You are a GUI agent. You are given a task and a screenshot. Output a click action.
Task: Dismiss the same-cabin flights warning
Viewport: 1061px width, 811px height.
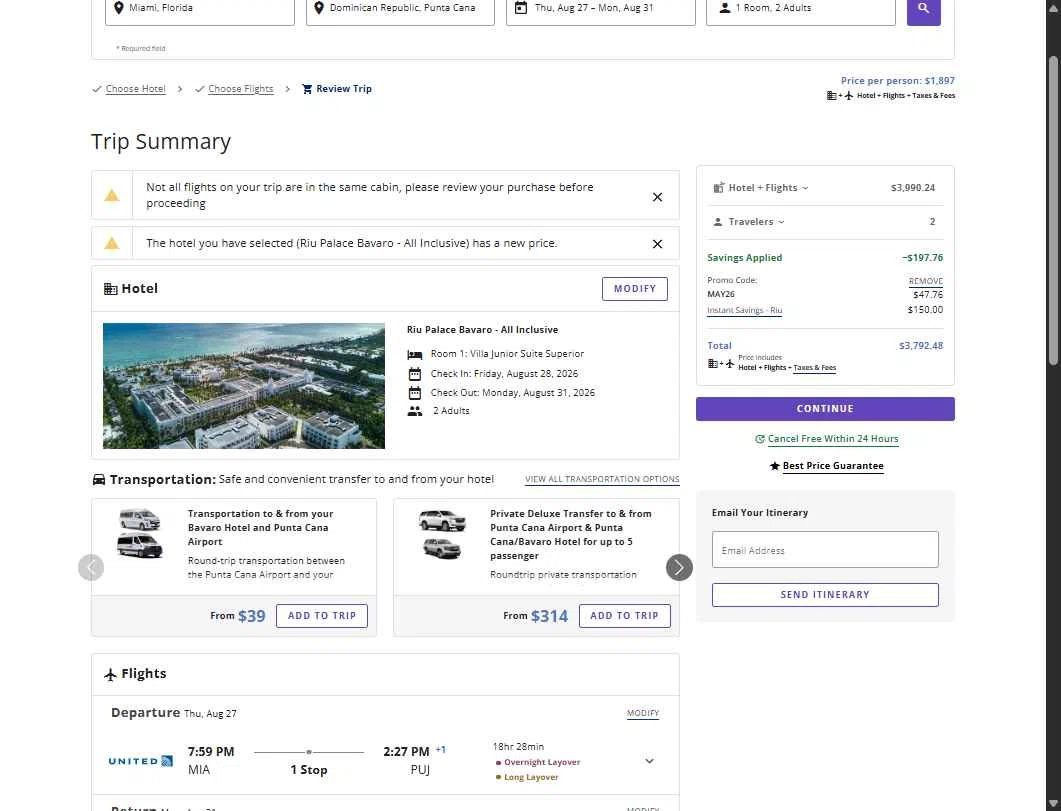[657, 197]
